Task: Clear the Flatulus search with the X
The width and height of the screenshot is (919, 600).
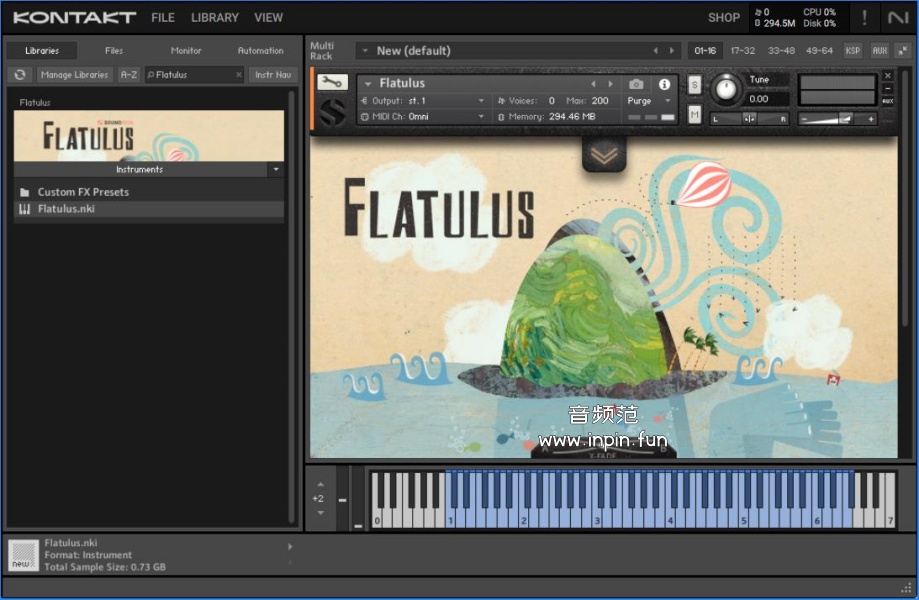Action: click(x=239, y=75)
